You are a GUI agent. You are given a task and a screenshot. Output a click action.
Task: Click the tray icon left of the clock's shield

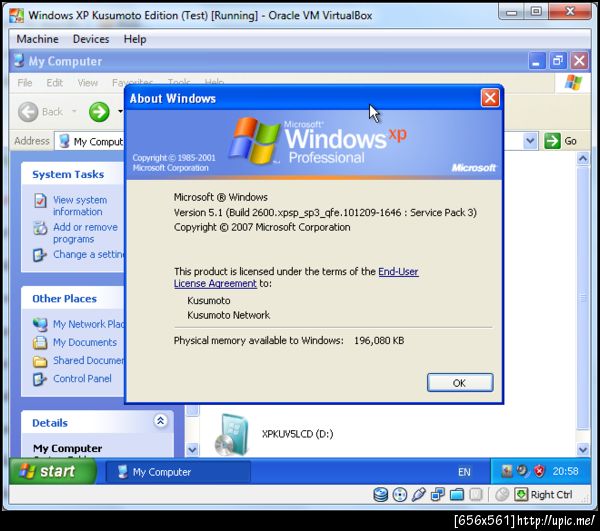[x=522, y=471]
